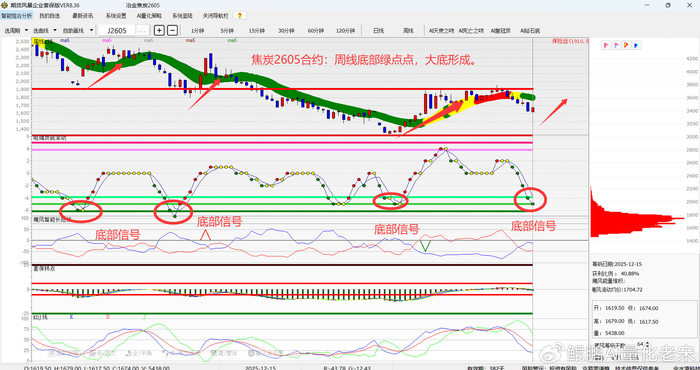Switch to the 120分钟 period
700x370 pixels.
click(345, 31)
